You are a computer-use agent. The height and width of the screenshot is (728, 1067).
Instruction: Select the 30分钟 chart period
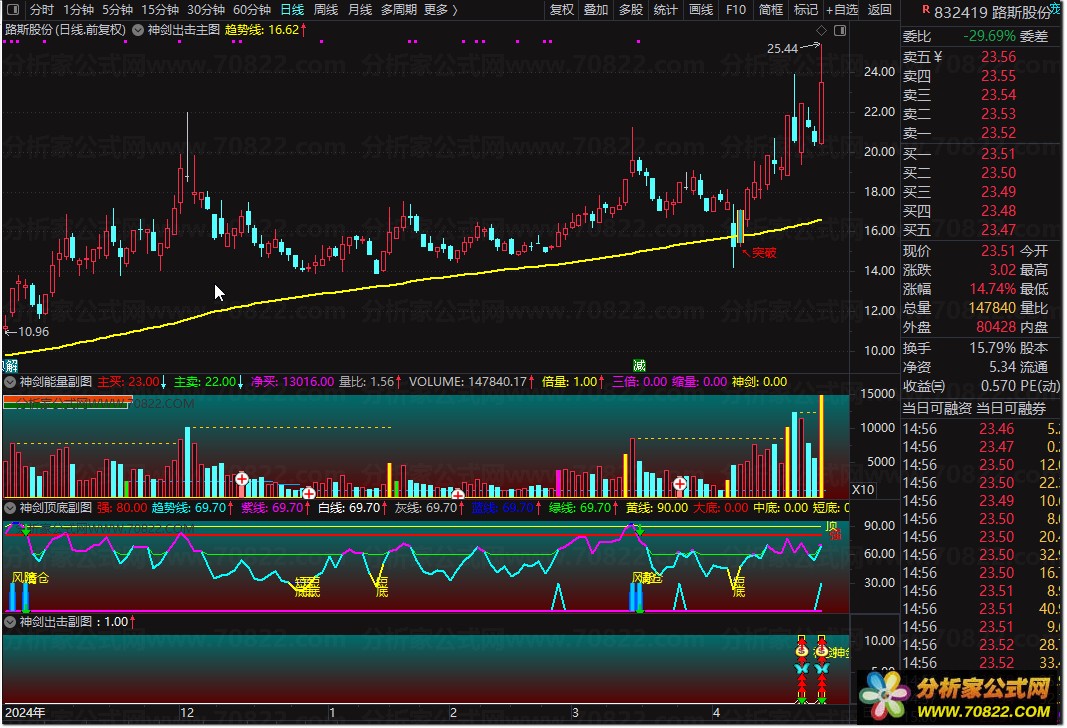[206, 10]
